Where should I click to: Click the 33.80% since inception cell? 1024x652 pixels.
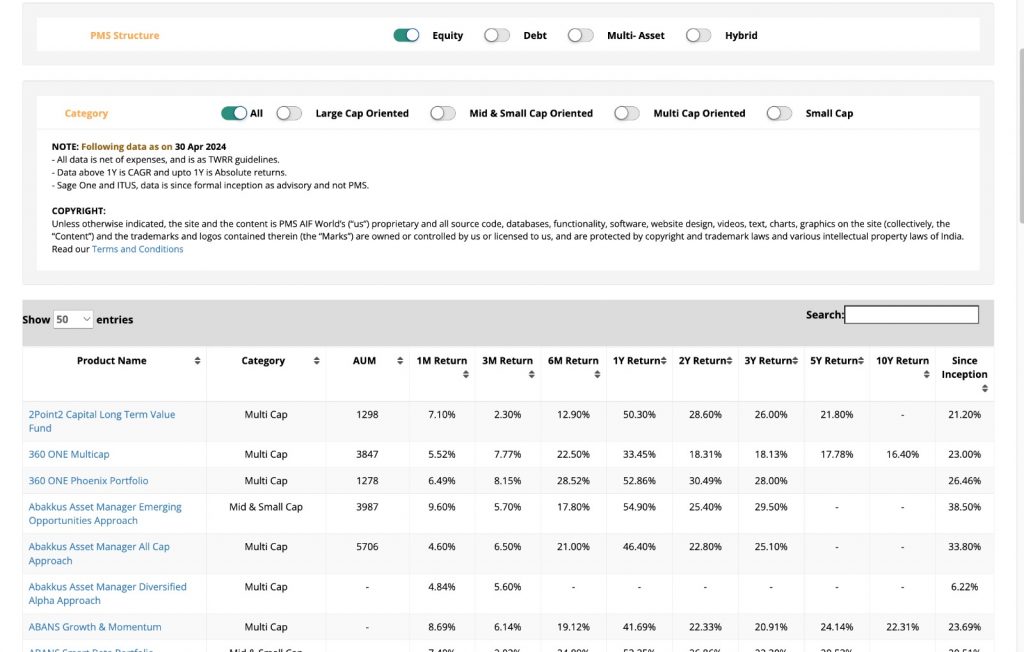[965, 546]
